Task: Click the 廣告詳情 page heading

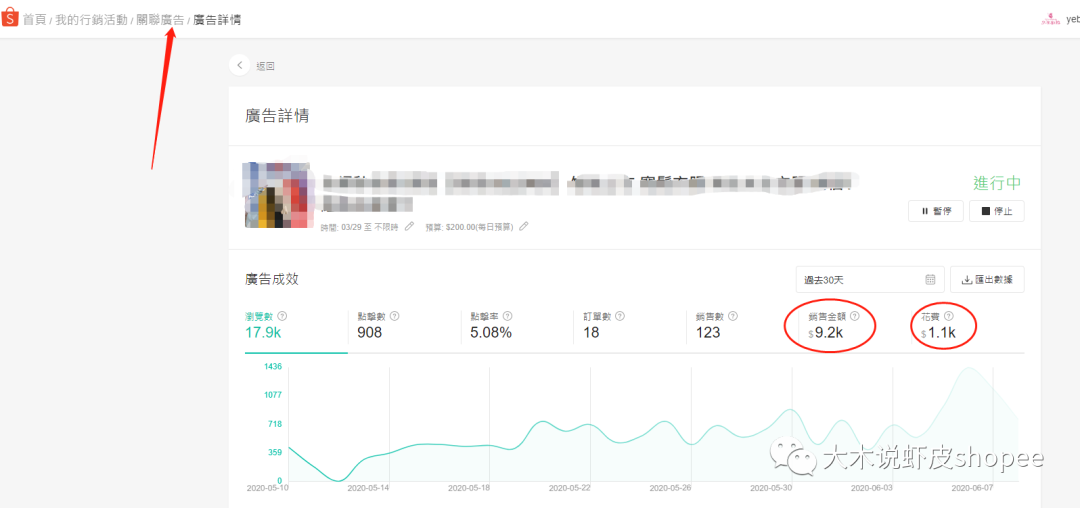Action: pyautogui.click(x=277, y=116)
